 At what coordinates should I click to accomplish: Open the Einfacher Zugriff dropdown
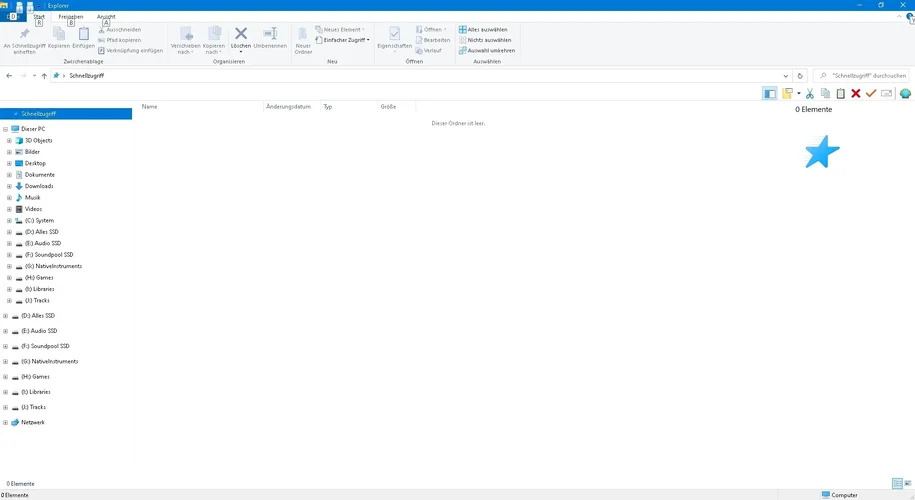[343, 40]
